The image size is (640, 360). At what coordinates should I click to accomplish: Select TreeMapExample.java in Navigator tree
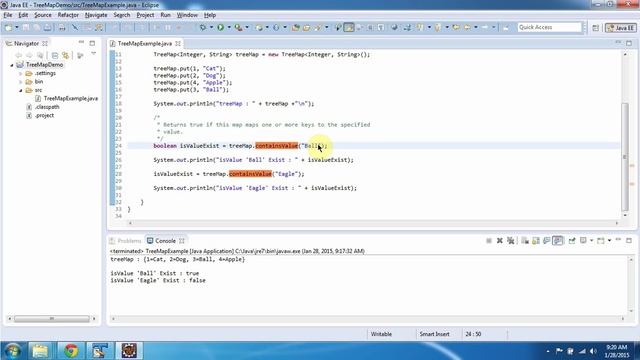(67, 98)
